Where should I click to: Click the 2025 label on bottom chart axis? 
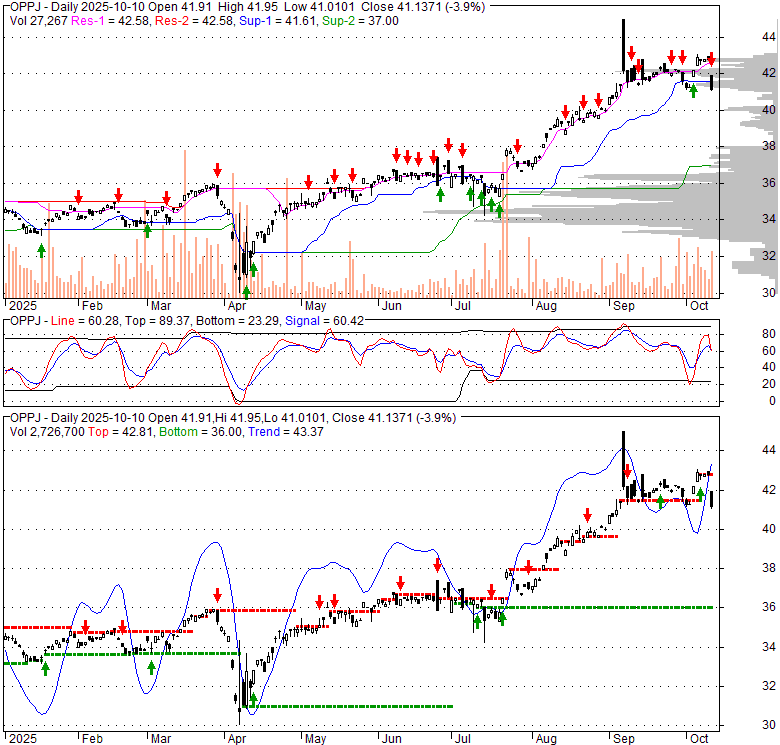[23, 739]
